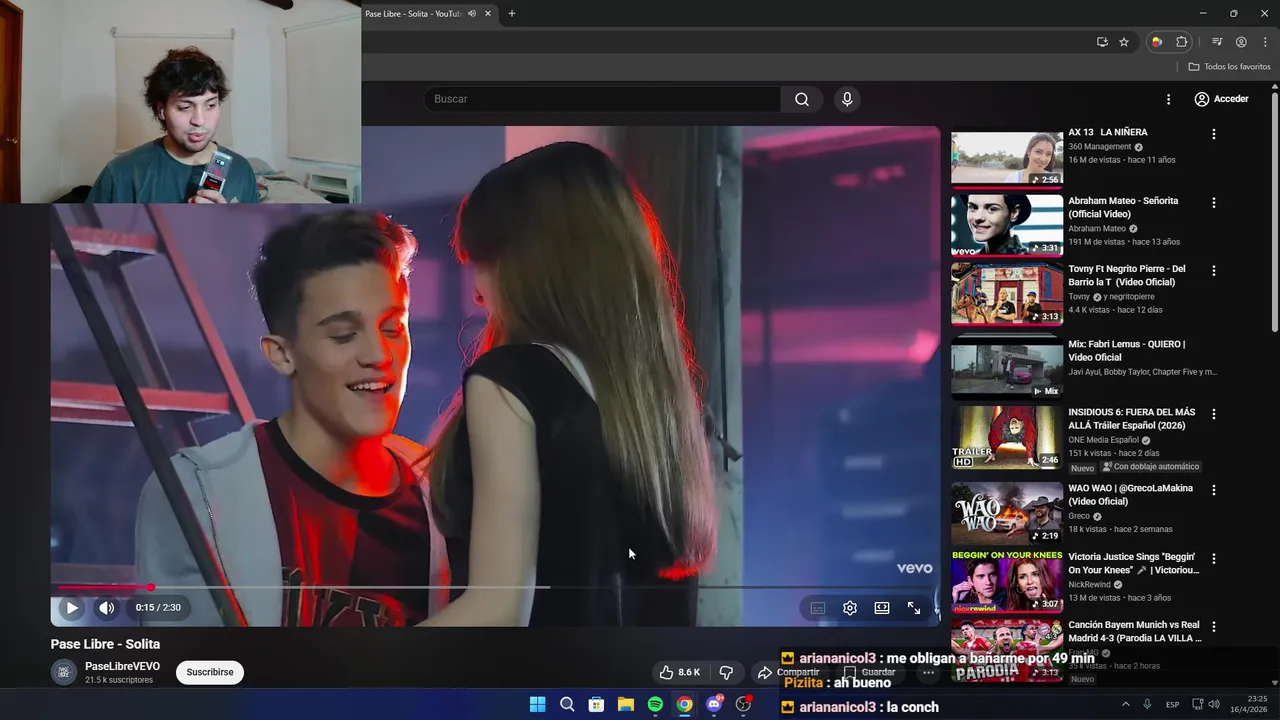Viewport: 1280px width, 720px height.
Task: Click the install app icon in address bar
Action: click(1102, 42)
